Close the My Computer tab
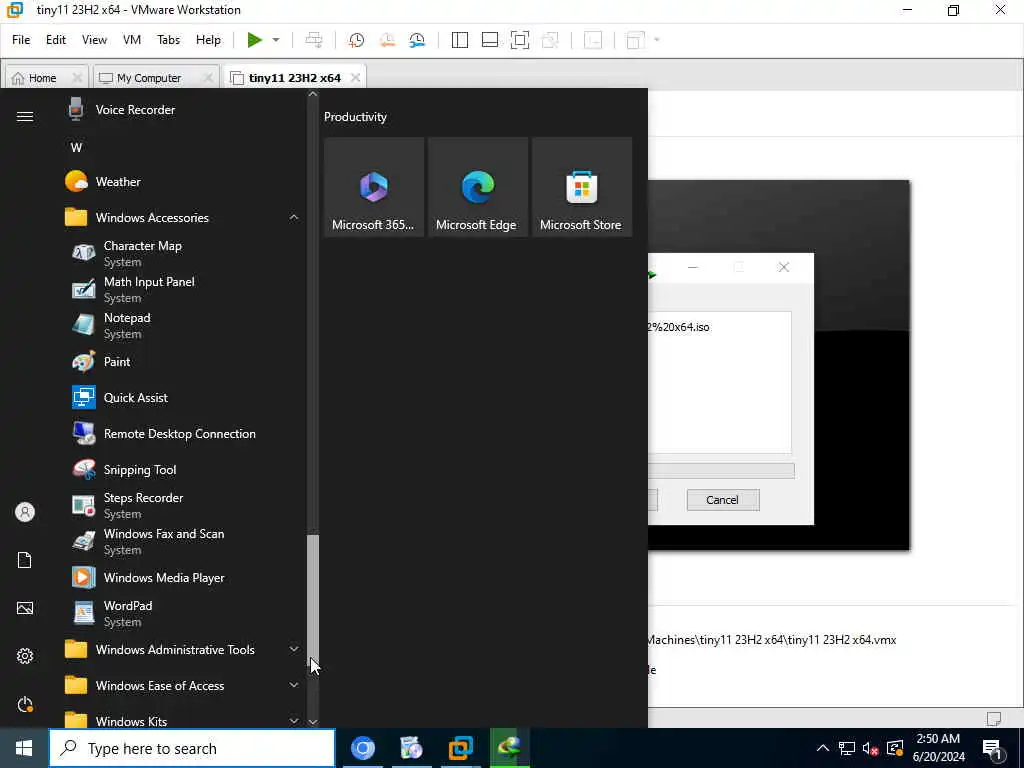The width and height of the screenshot is (1024, 768). [208, 78]
